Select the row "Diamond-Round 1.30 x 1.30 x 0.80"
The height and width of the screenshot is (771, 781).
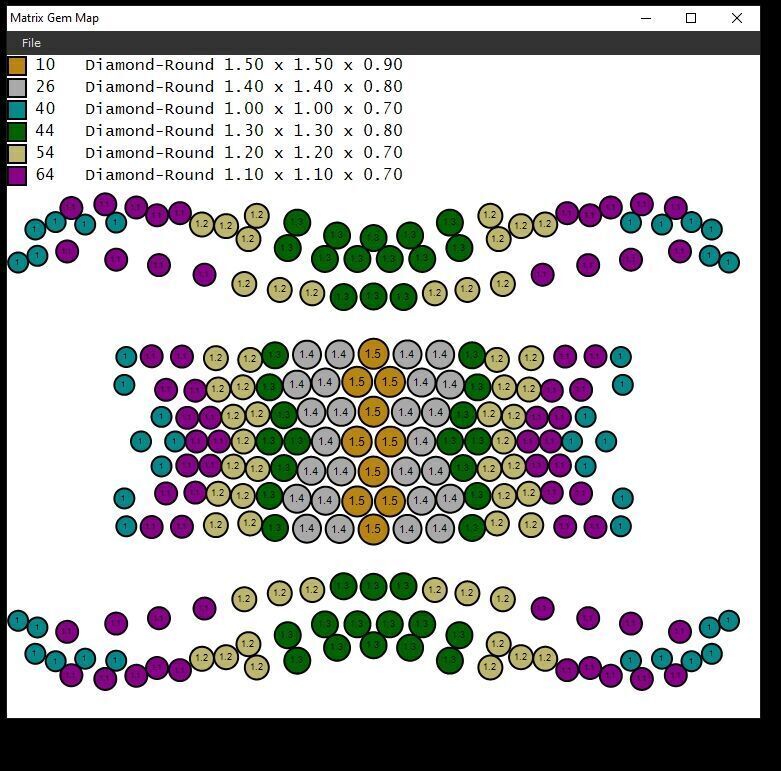click(244, 130)
